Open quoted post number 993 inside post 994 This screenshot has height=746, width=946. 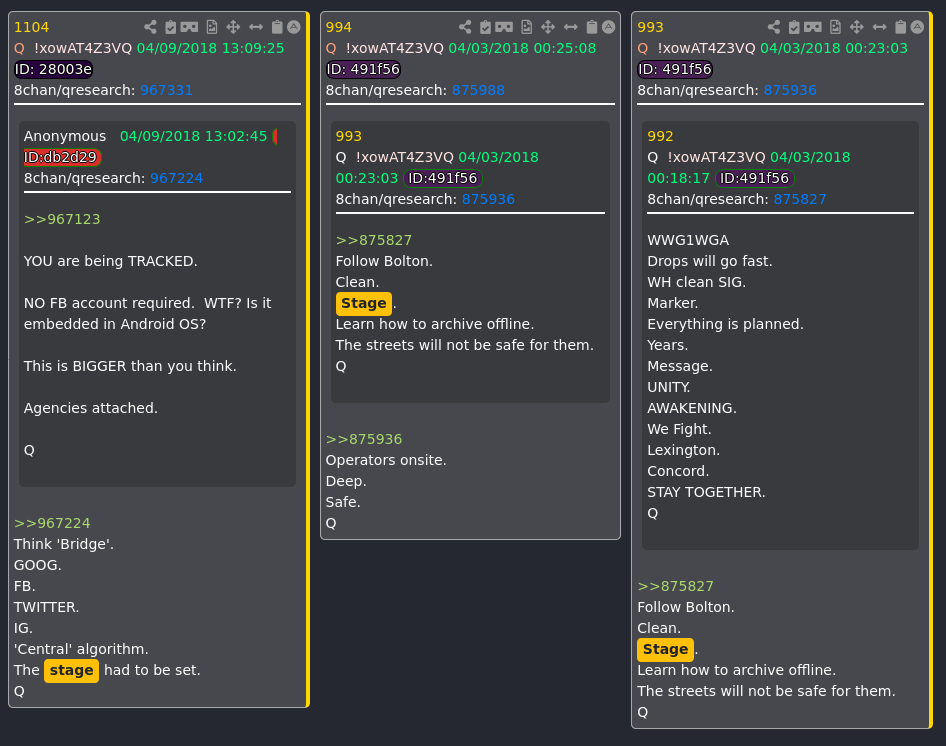click(349, 136)
